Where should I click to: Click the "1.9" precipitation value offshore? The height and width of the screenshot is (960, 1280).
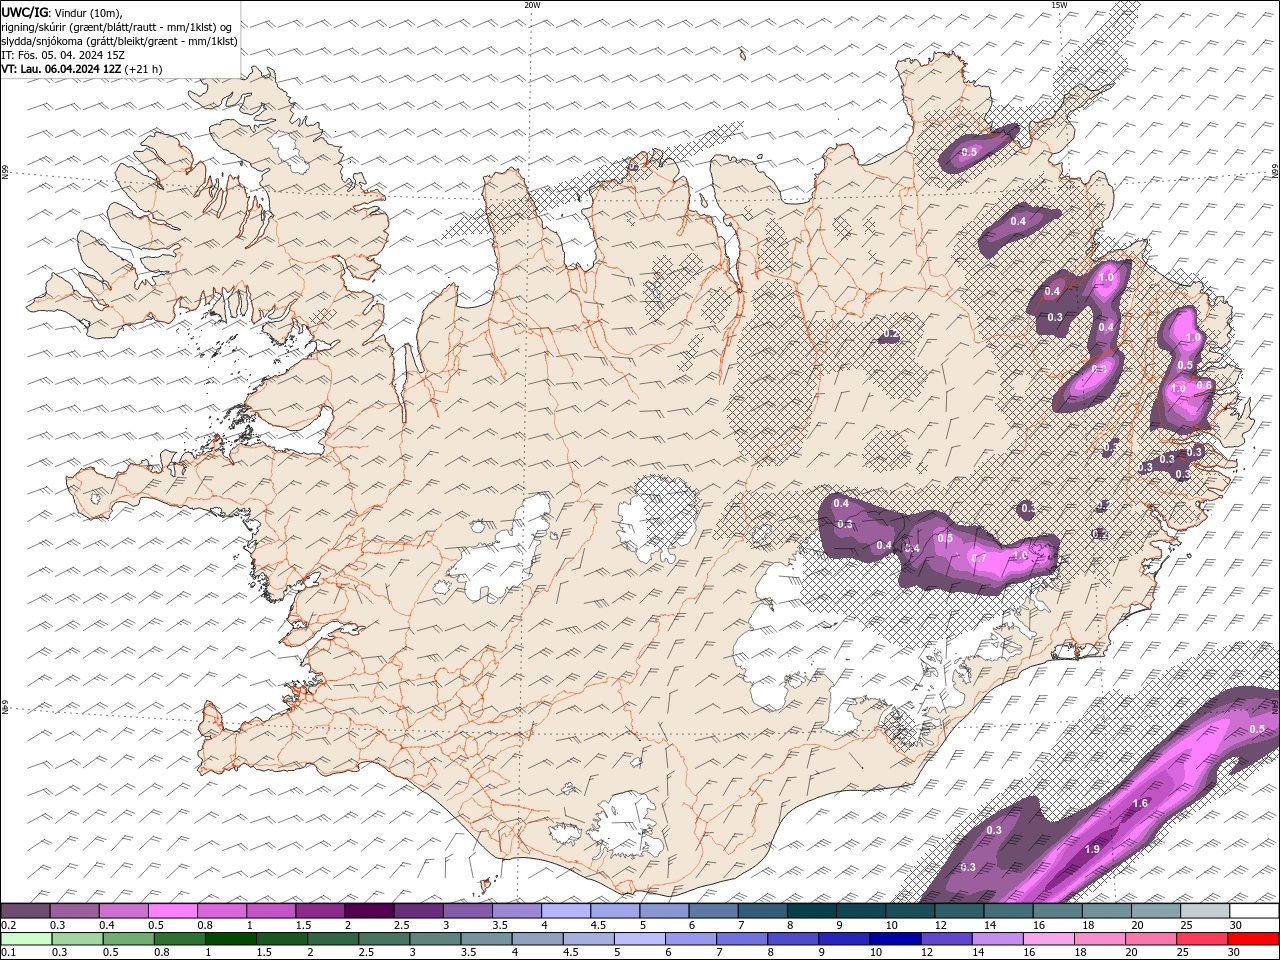pos(1092,849)
